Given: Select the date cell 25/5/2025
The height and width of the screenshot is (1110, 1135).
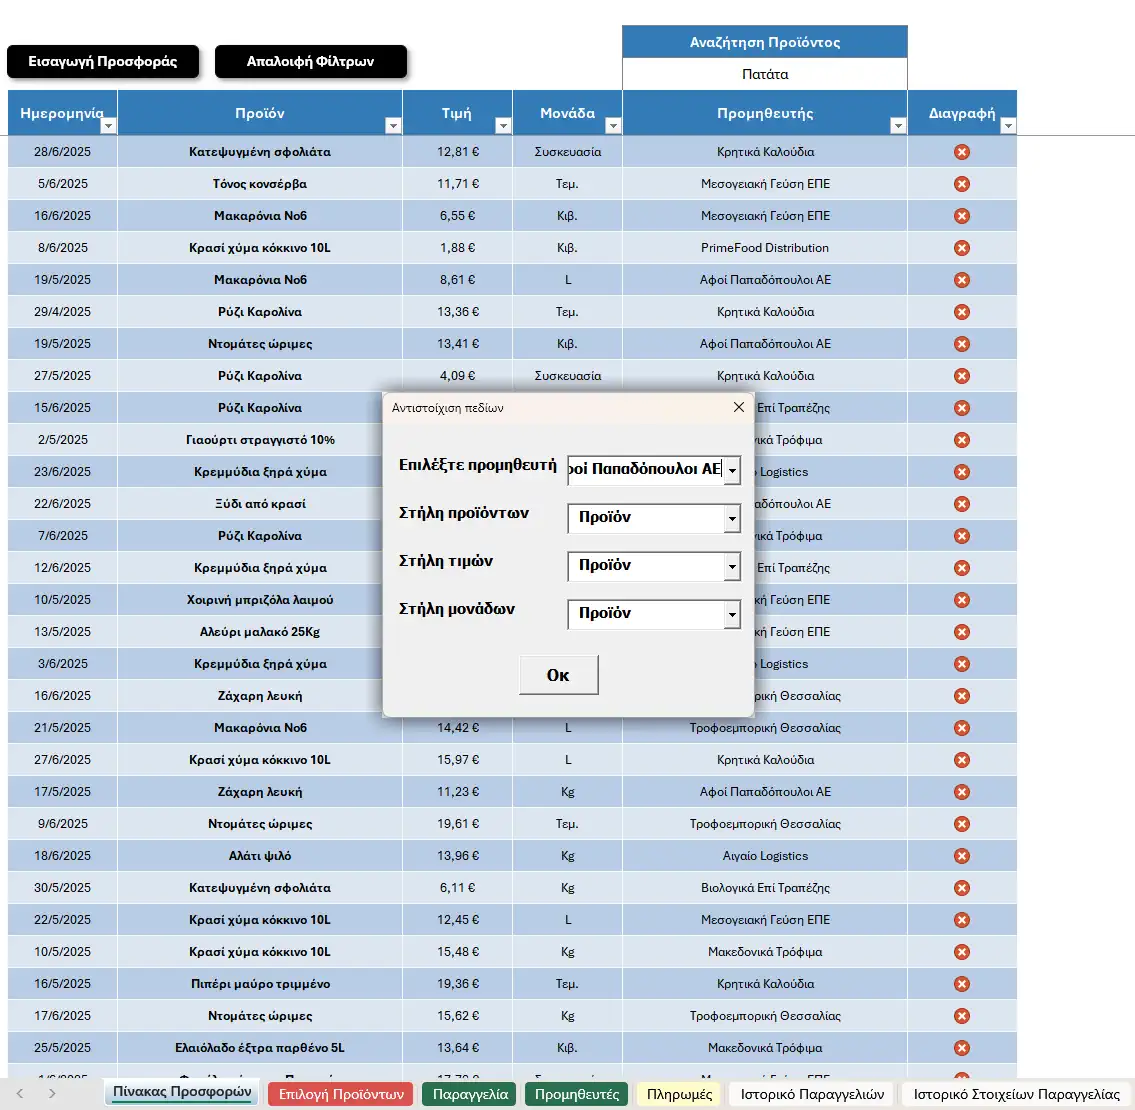Looking at the screenshot, I should click(62, 1048).
